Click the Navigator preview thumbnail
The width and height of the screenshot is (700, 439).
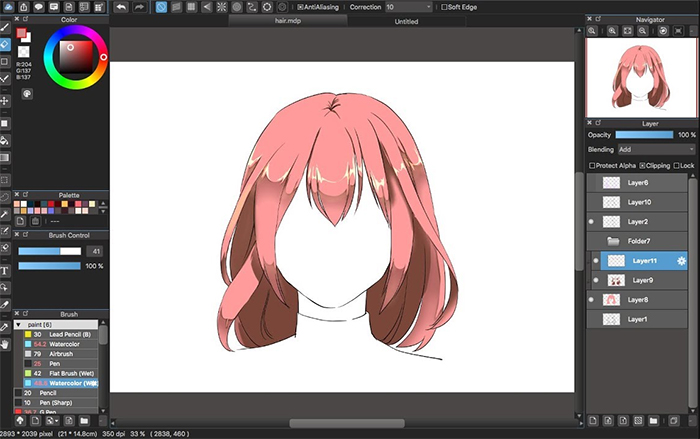point(641,78)
